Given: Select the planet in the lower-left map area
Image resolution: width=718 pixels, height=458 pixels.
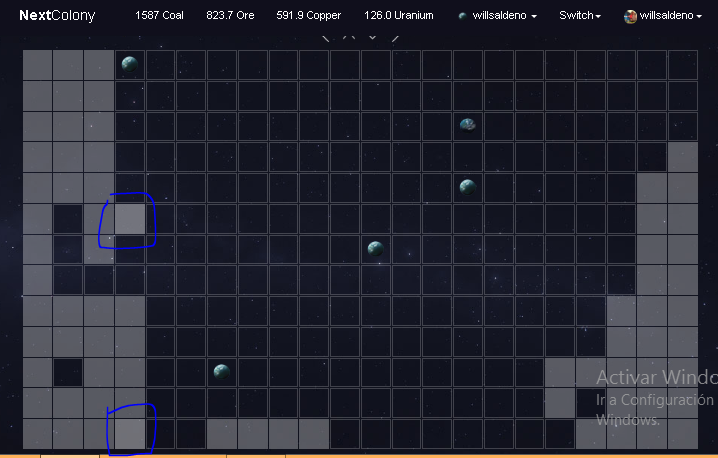Looking at the screenshot, I should coord(222,371).
